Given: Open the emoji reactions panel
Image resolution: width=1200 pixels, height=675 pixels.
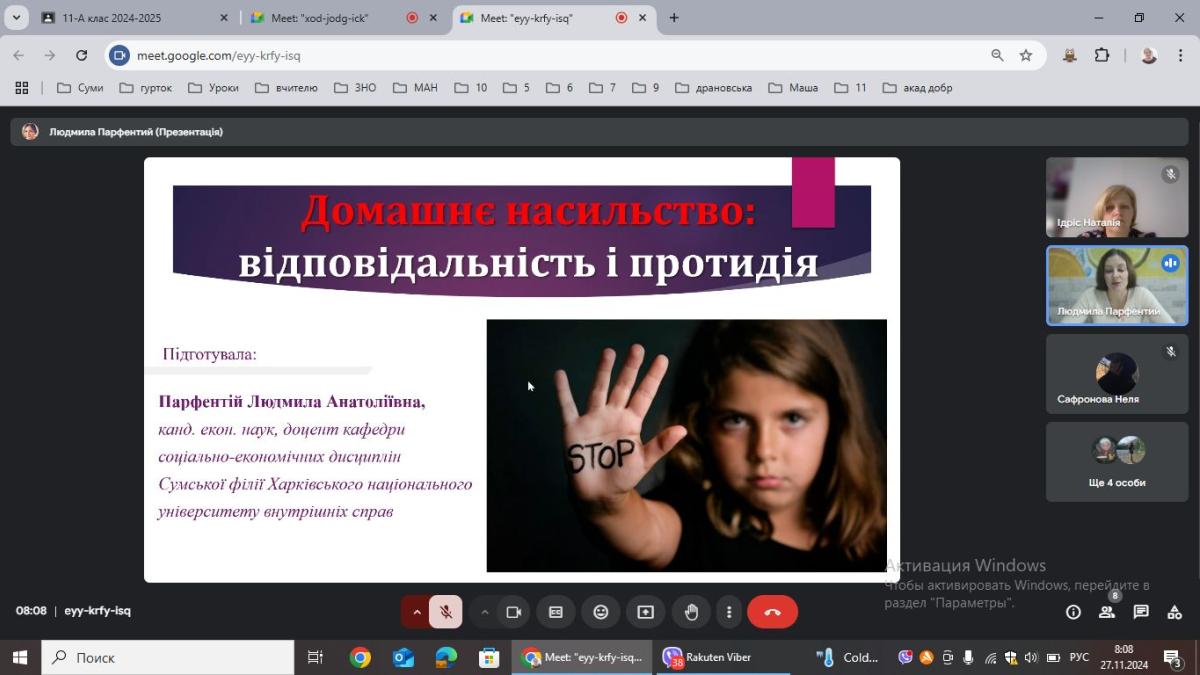Looking at the screenshot, I should coord(601,612).
